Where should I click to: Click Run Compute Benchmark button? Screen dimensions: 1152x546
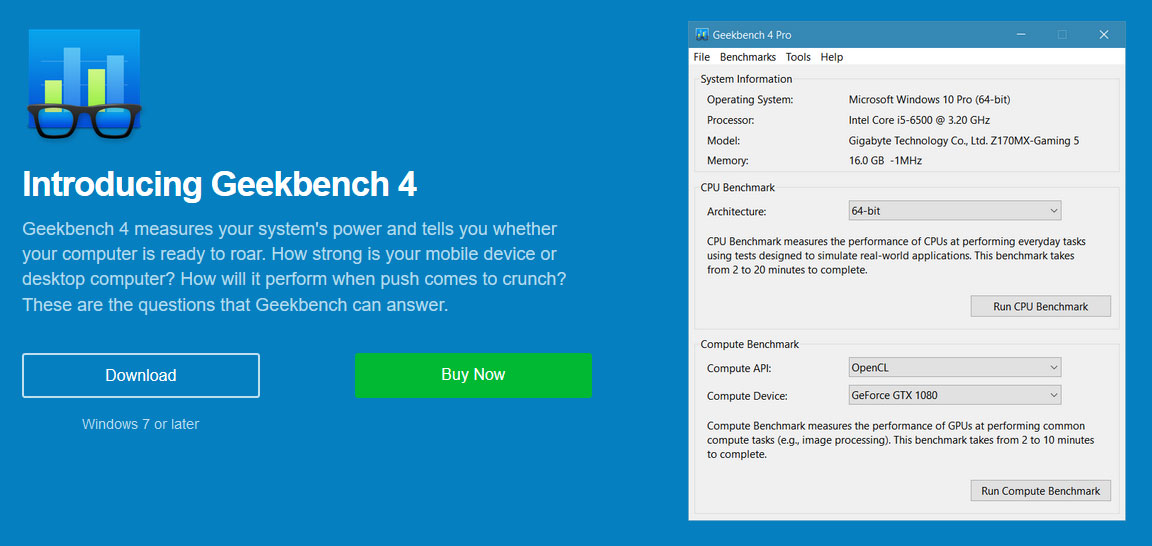pyautogui.click(x=1040, y=491)
